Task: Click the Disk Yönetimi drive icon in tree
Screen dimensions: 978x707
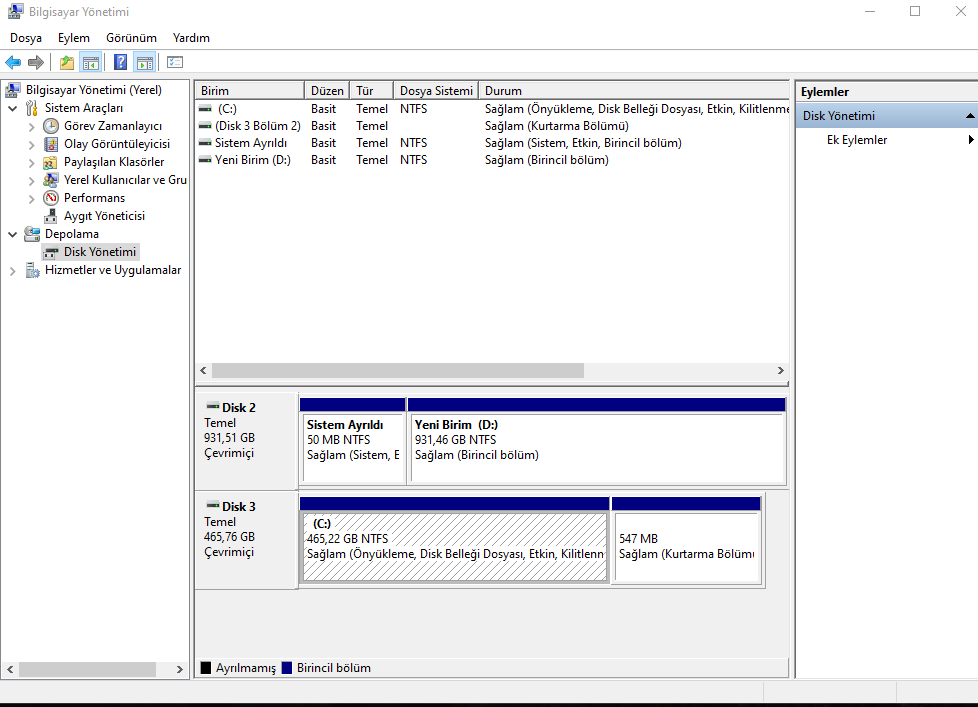Action: pos(51,252)
